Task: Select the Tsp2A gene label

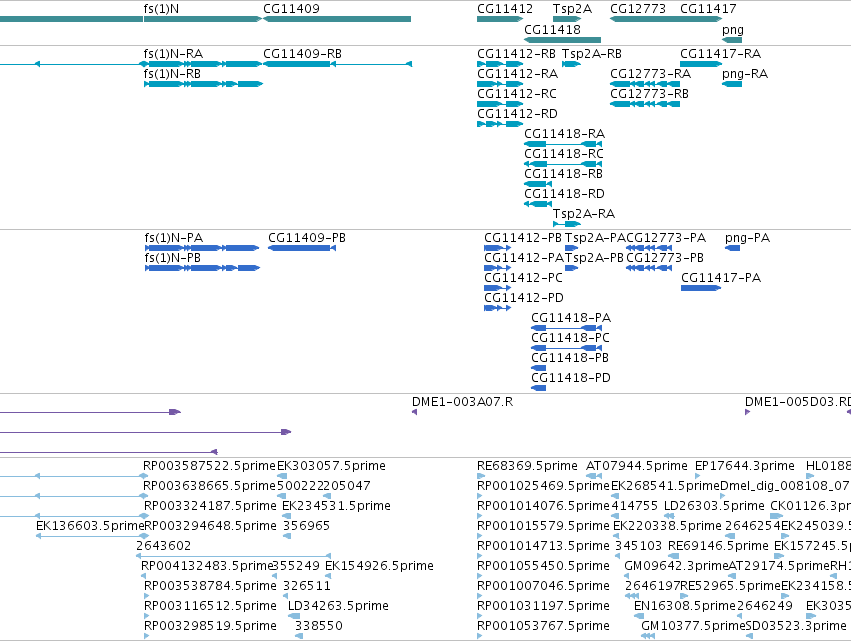Action: click(572, 9)
